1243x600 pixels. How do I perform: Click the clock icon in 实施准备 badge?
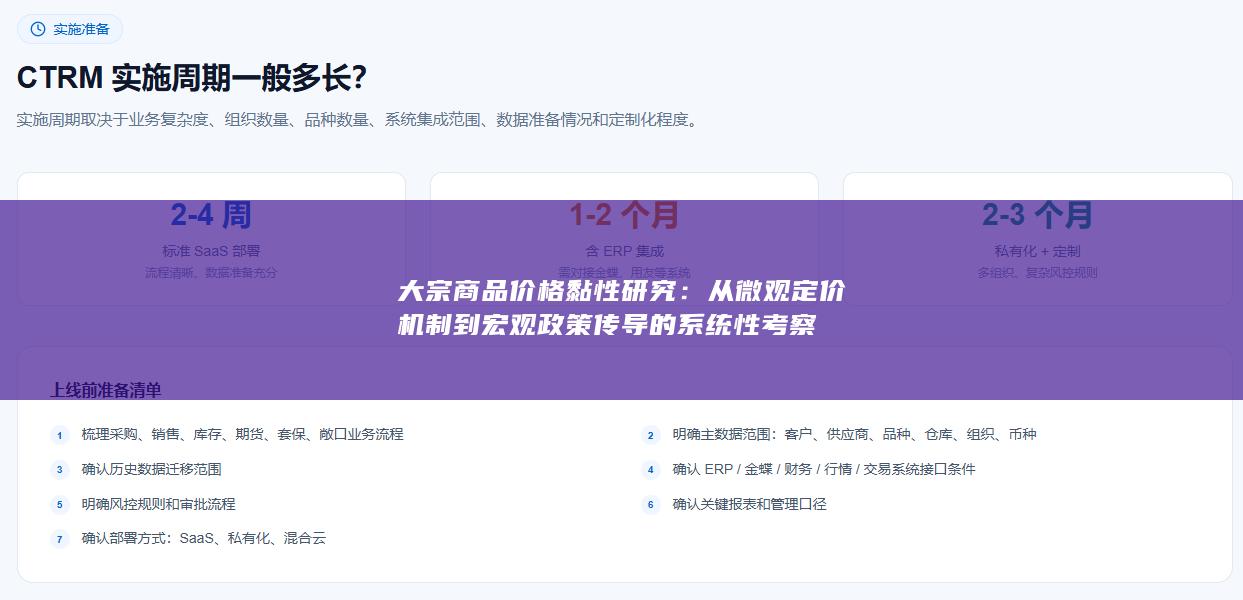(x=38, y=29)
